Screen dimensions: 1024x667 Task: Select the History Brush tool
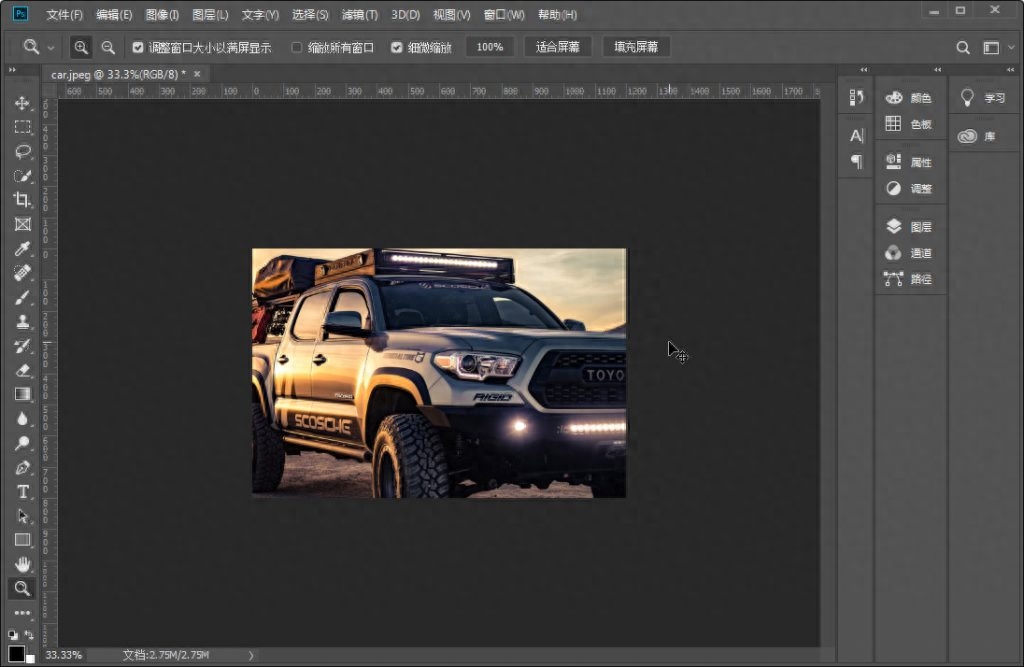click(x=22, y=346)
